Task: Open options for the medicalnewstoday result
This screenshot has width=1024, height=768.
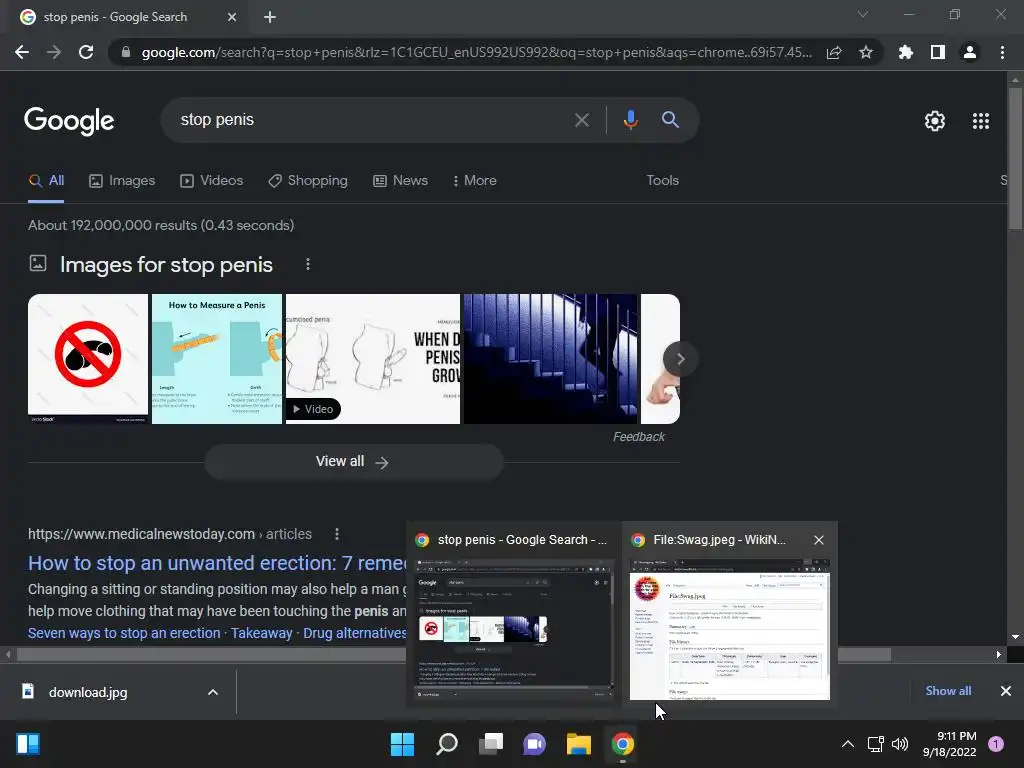Action: pos(337,534)
